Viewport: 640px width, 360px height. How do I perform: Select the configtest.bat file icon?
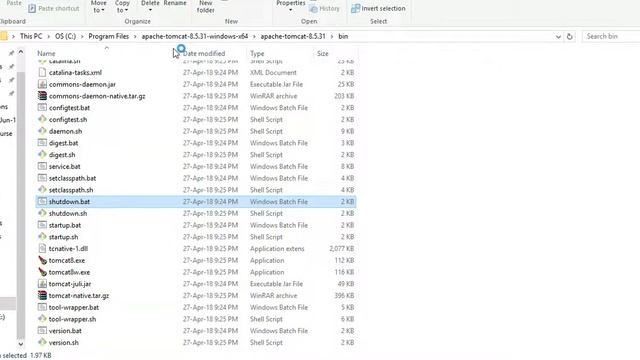click(42, 108)
